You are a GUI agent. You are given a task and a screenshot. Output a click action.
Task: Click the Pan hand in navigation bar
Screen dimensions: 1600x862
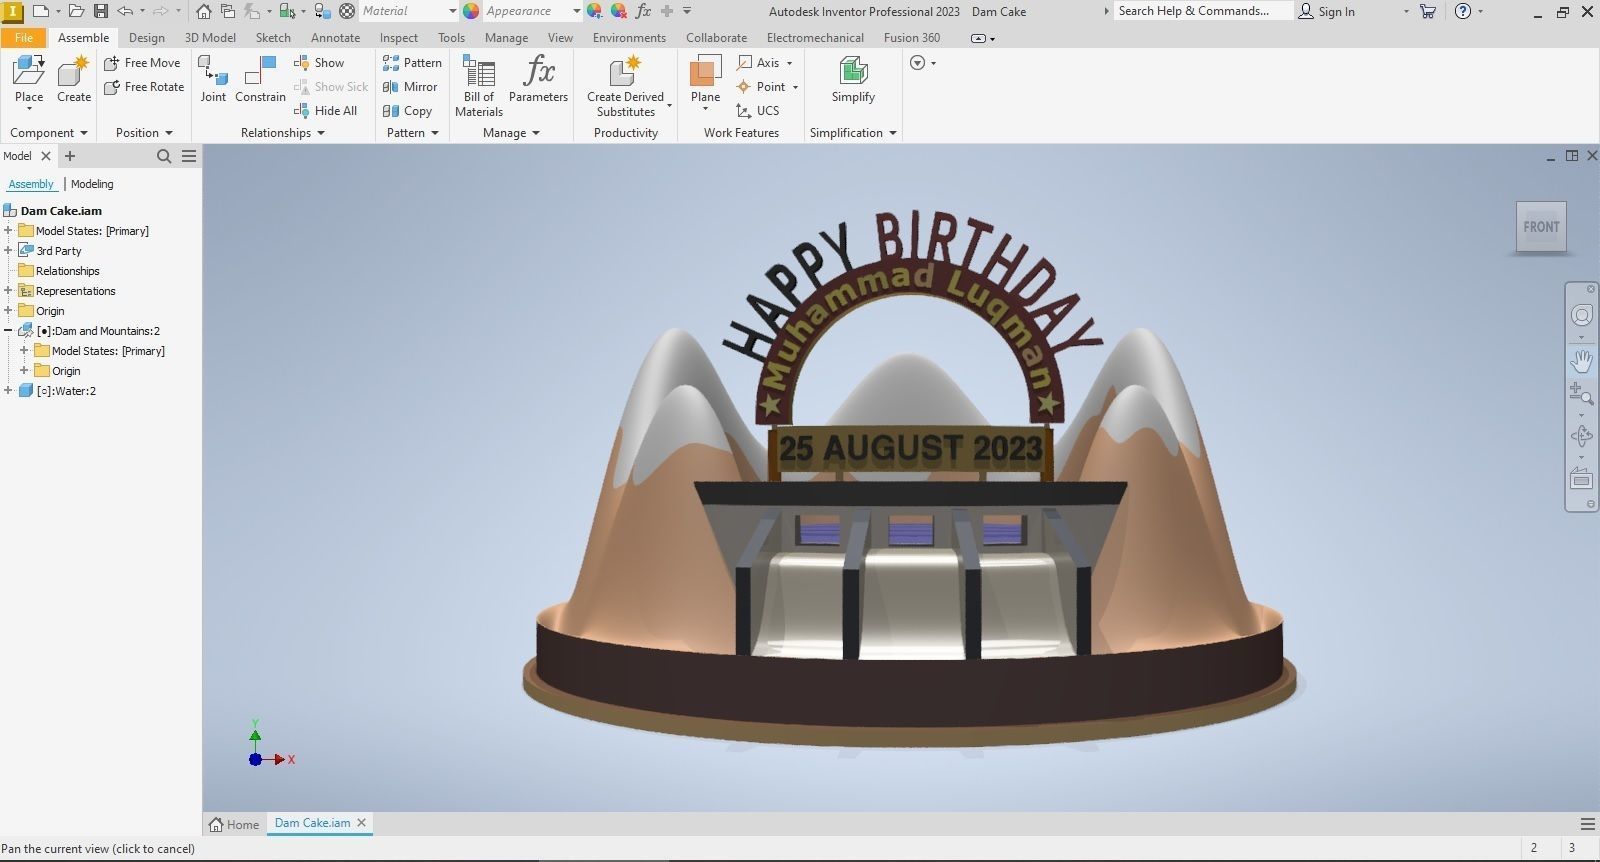coord(1581,360)
